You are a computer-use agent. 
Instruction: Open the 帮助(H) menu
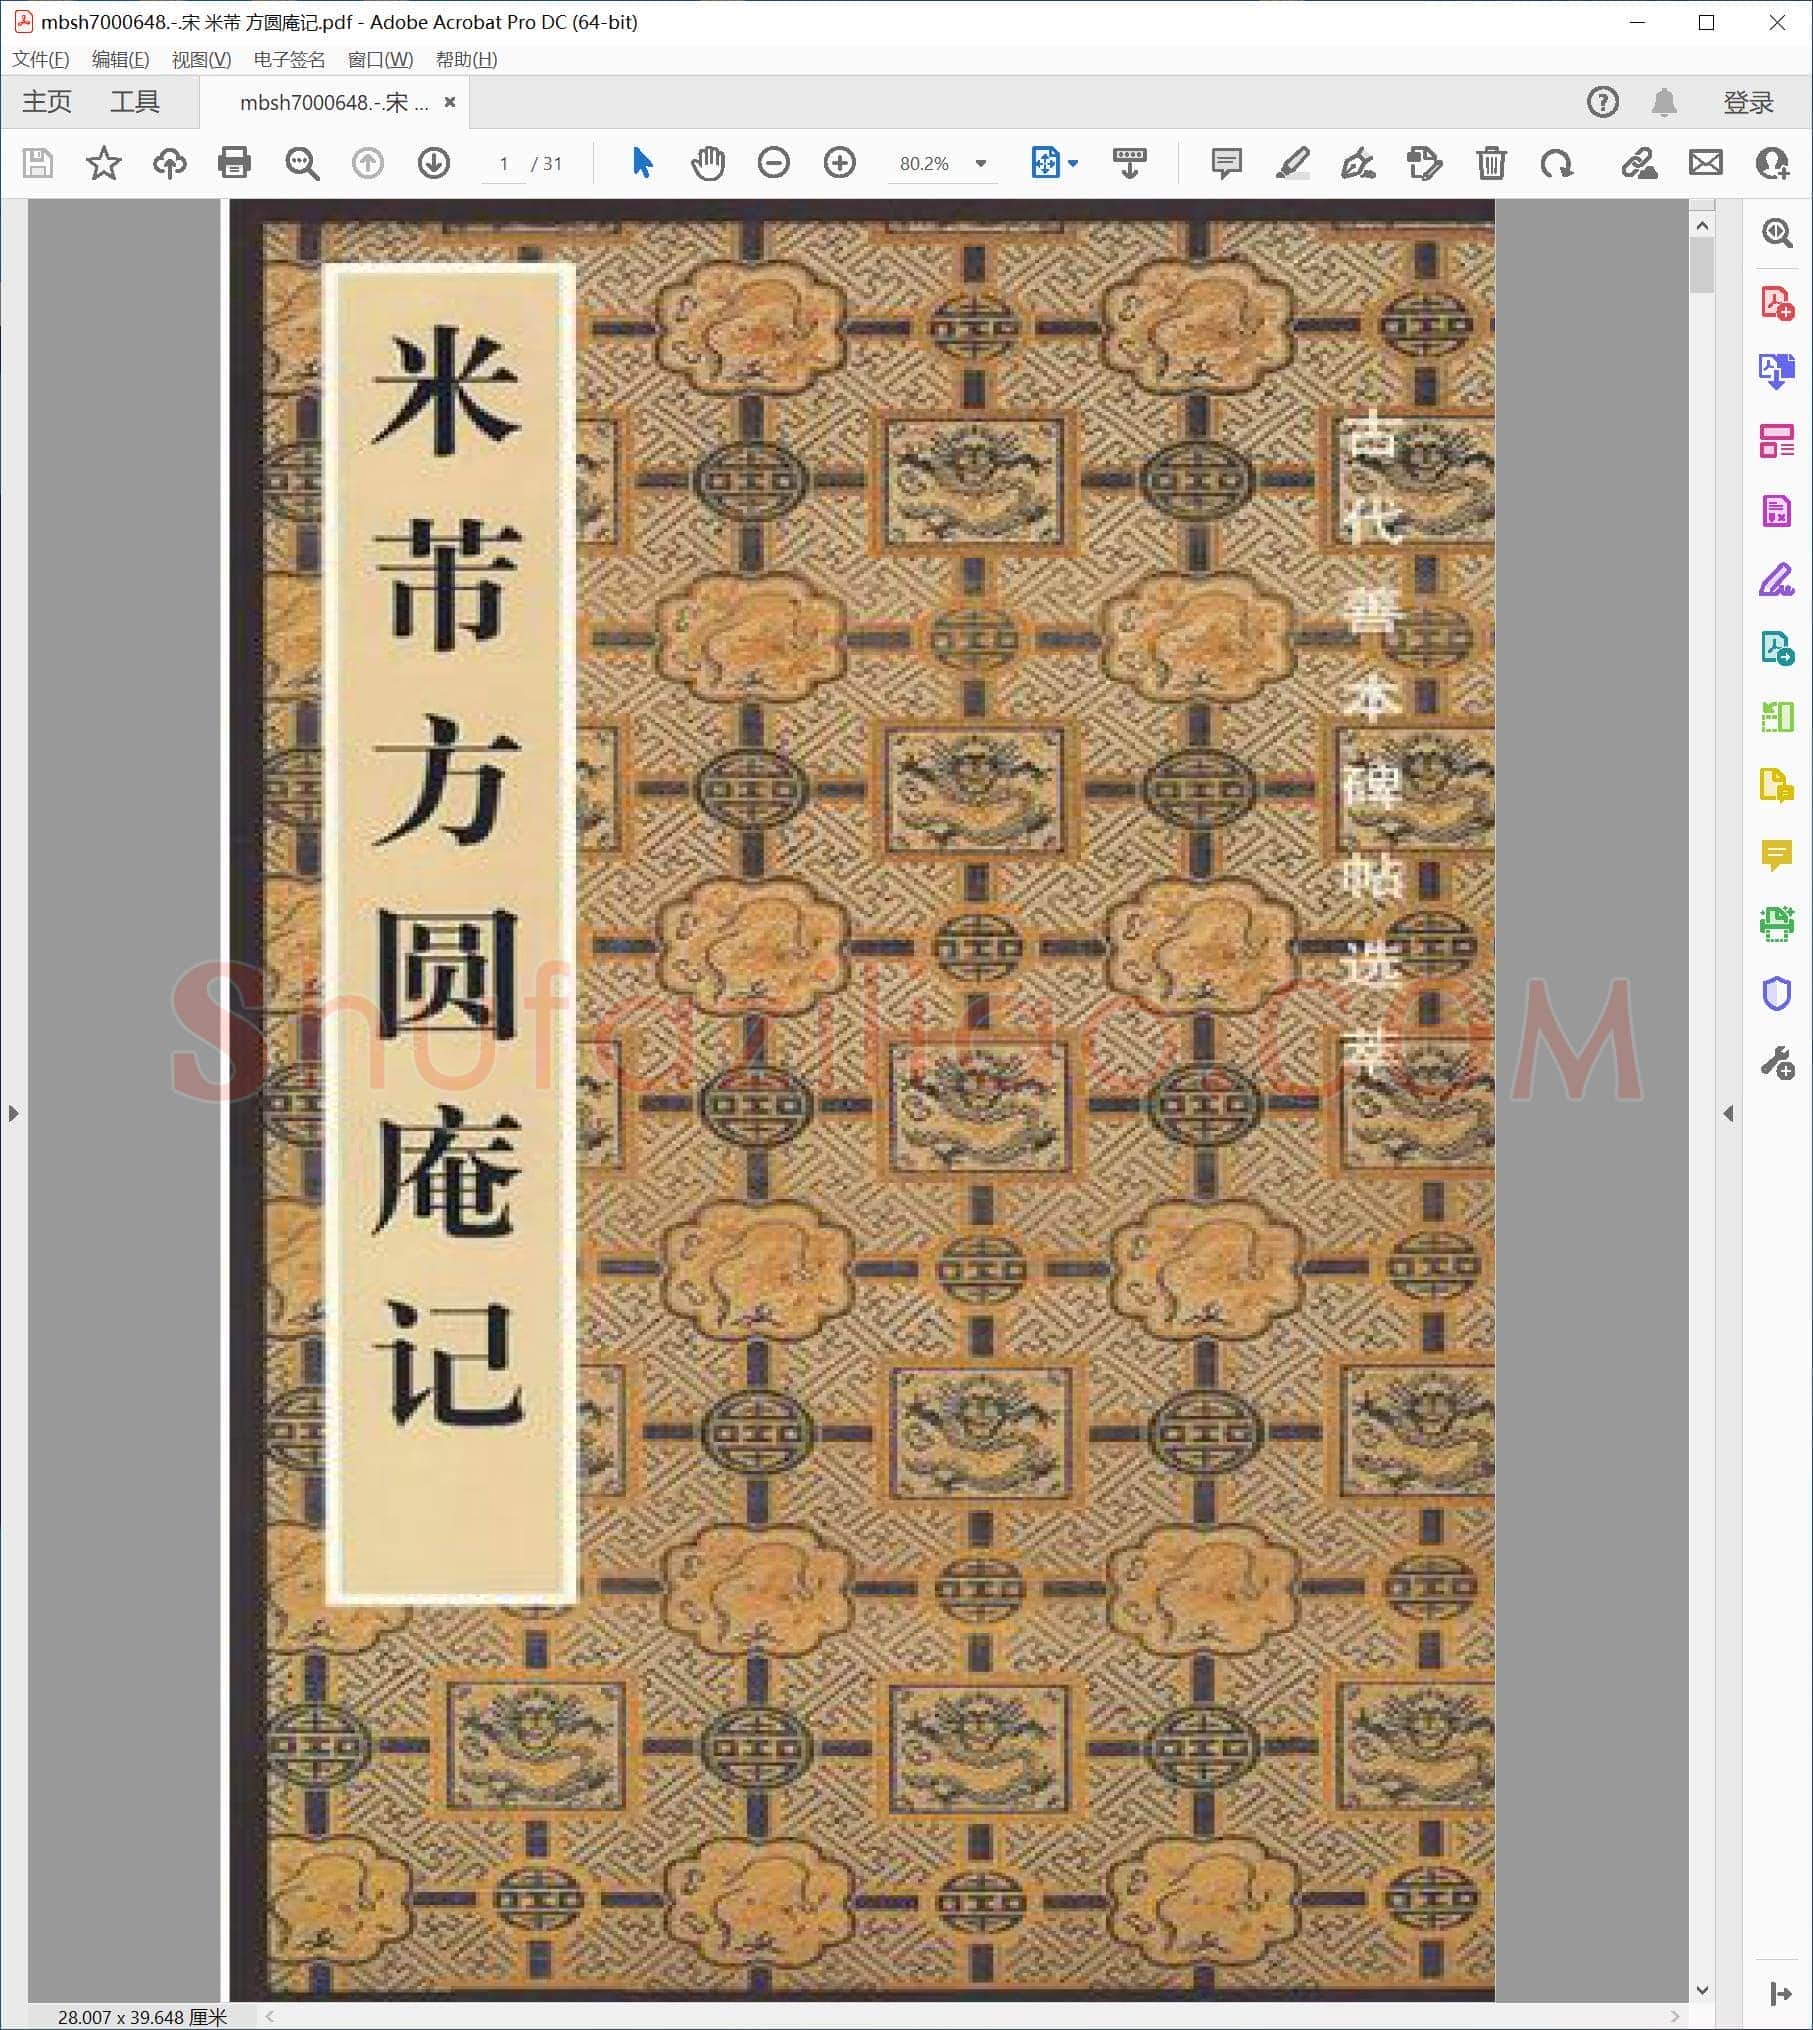[x=466, y=59]
